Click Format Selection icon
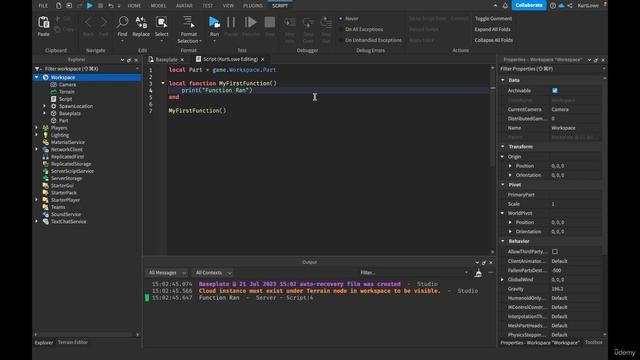 pos(188,23)
